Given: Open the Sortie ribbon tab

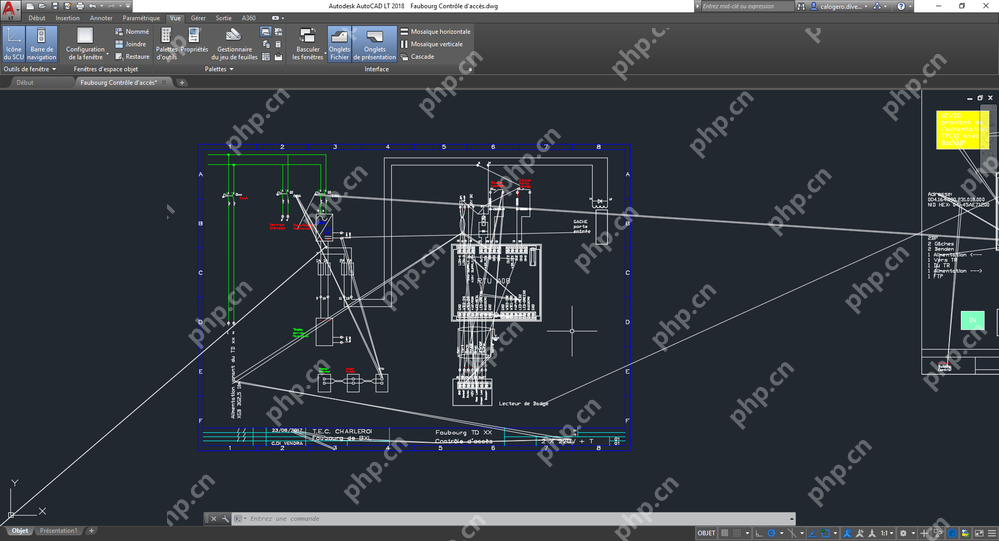Looking at the screenshot, I should 224,18.
